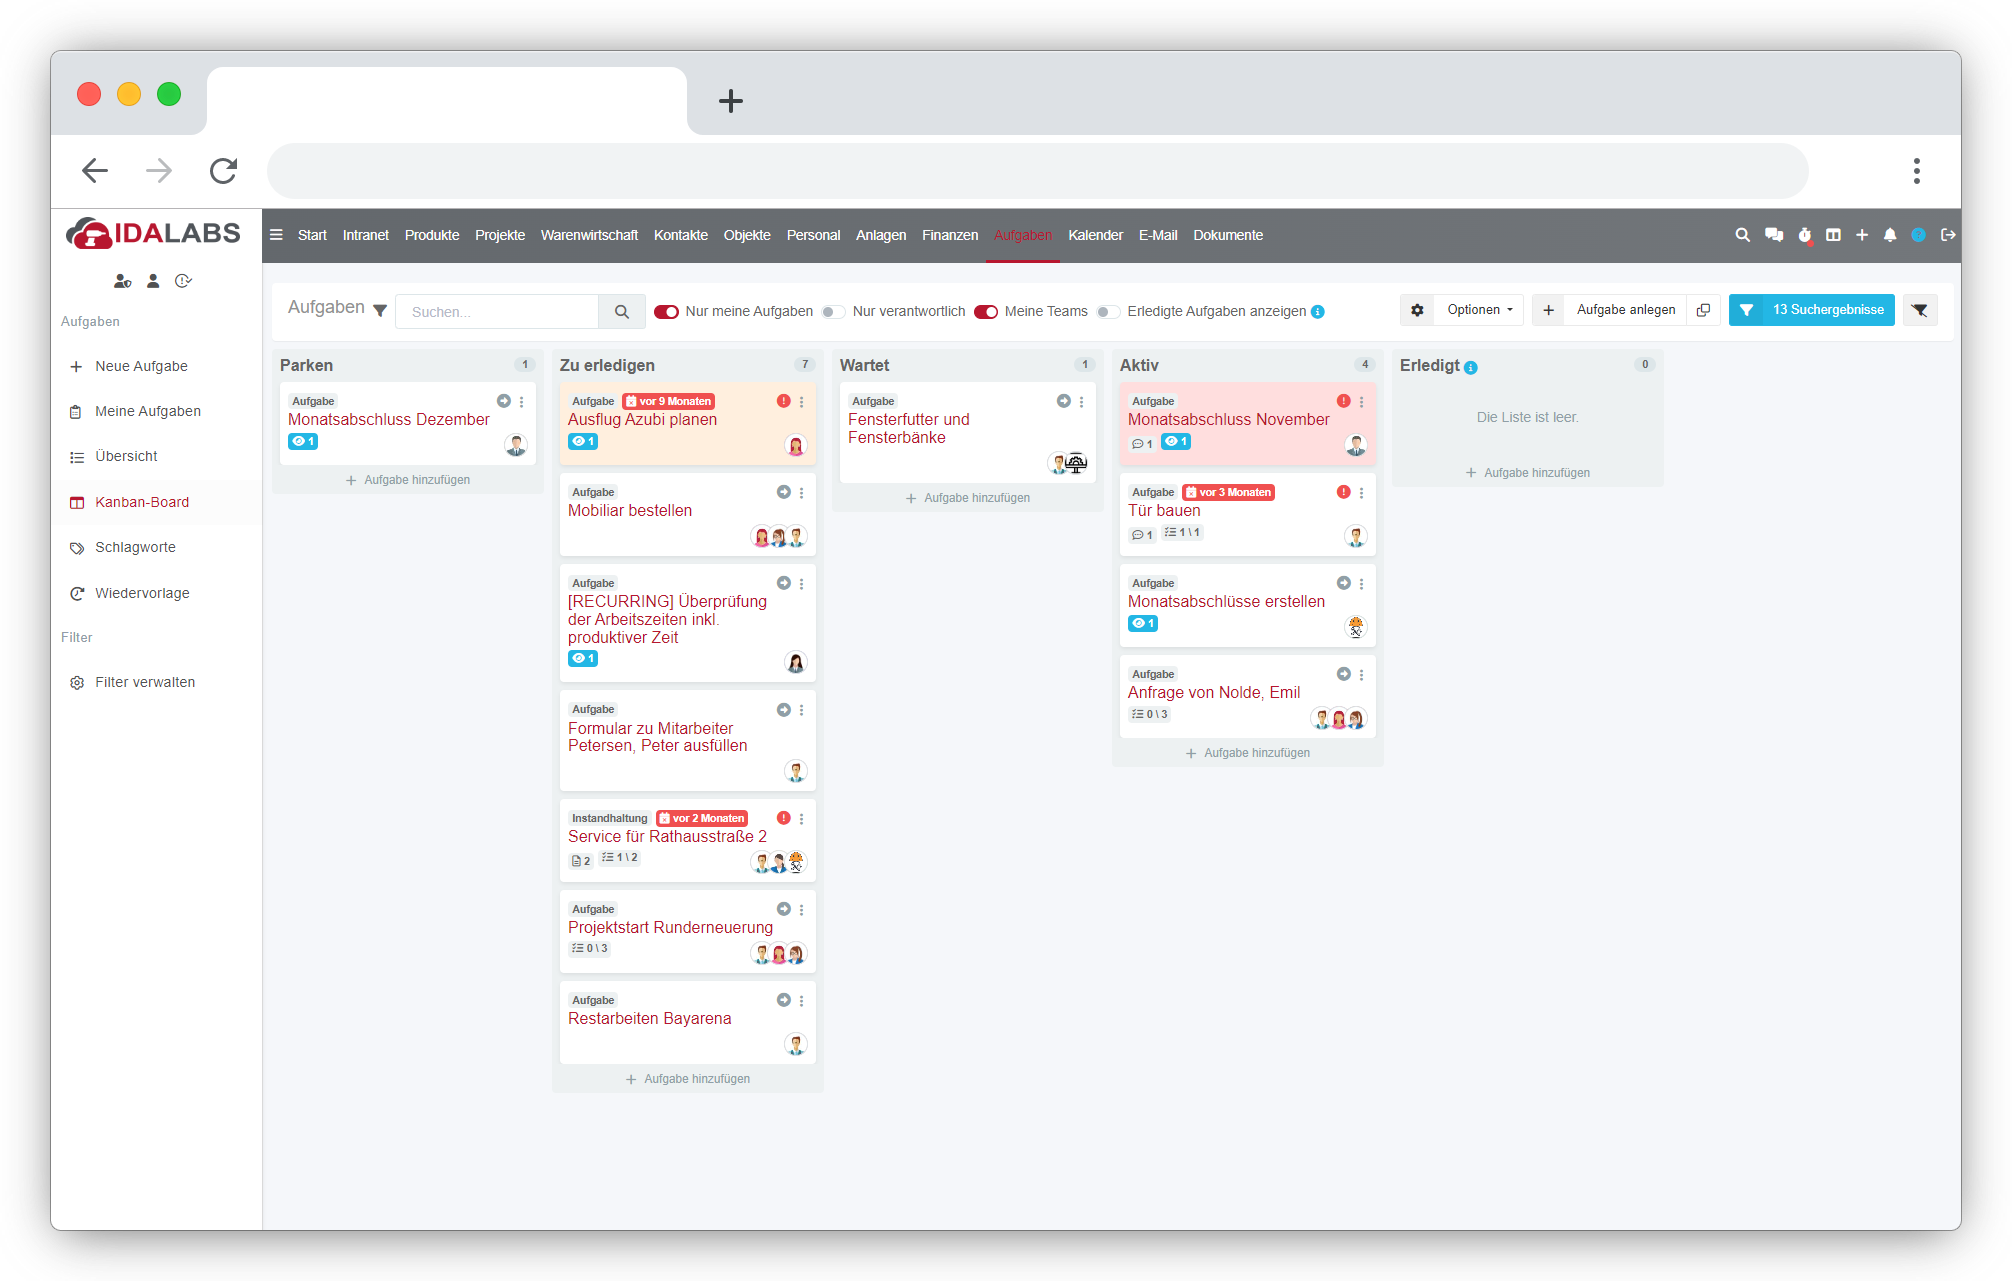Click the logout icon in top bar
Image resolution: width=2012 pixels, height=1281 pixels.
pyautogui.click(x=1947, y=235)
